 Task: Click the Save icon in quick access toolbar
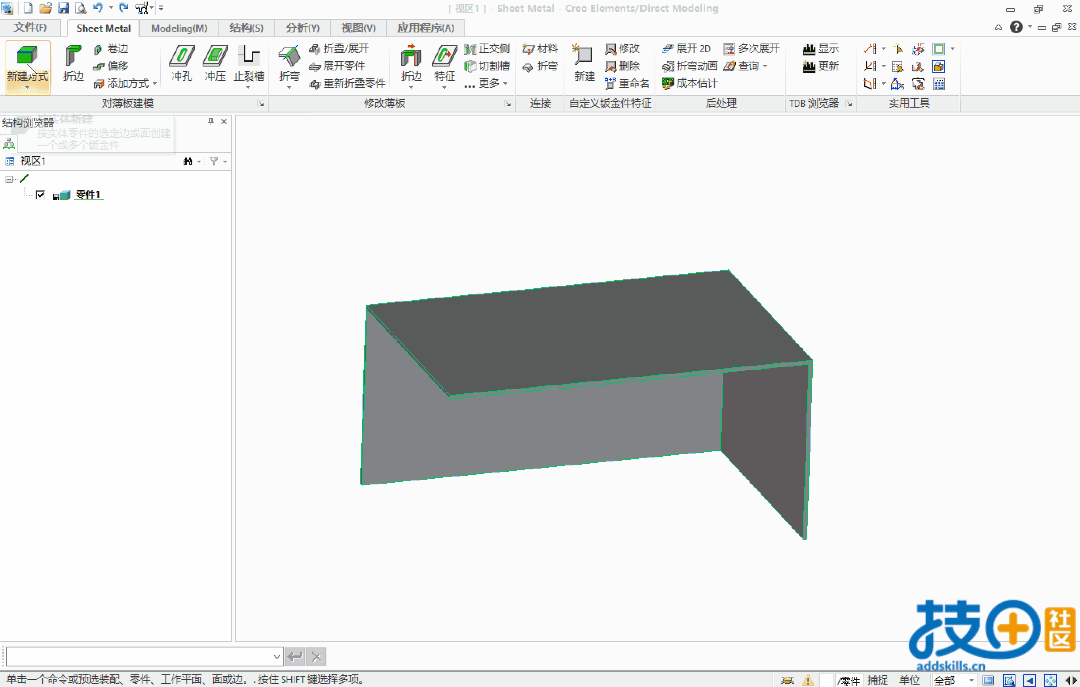click(x=63, y=8)
